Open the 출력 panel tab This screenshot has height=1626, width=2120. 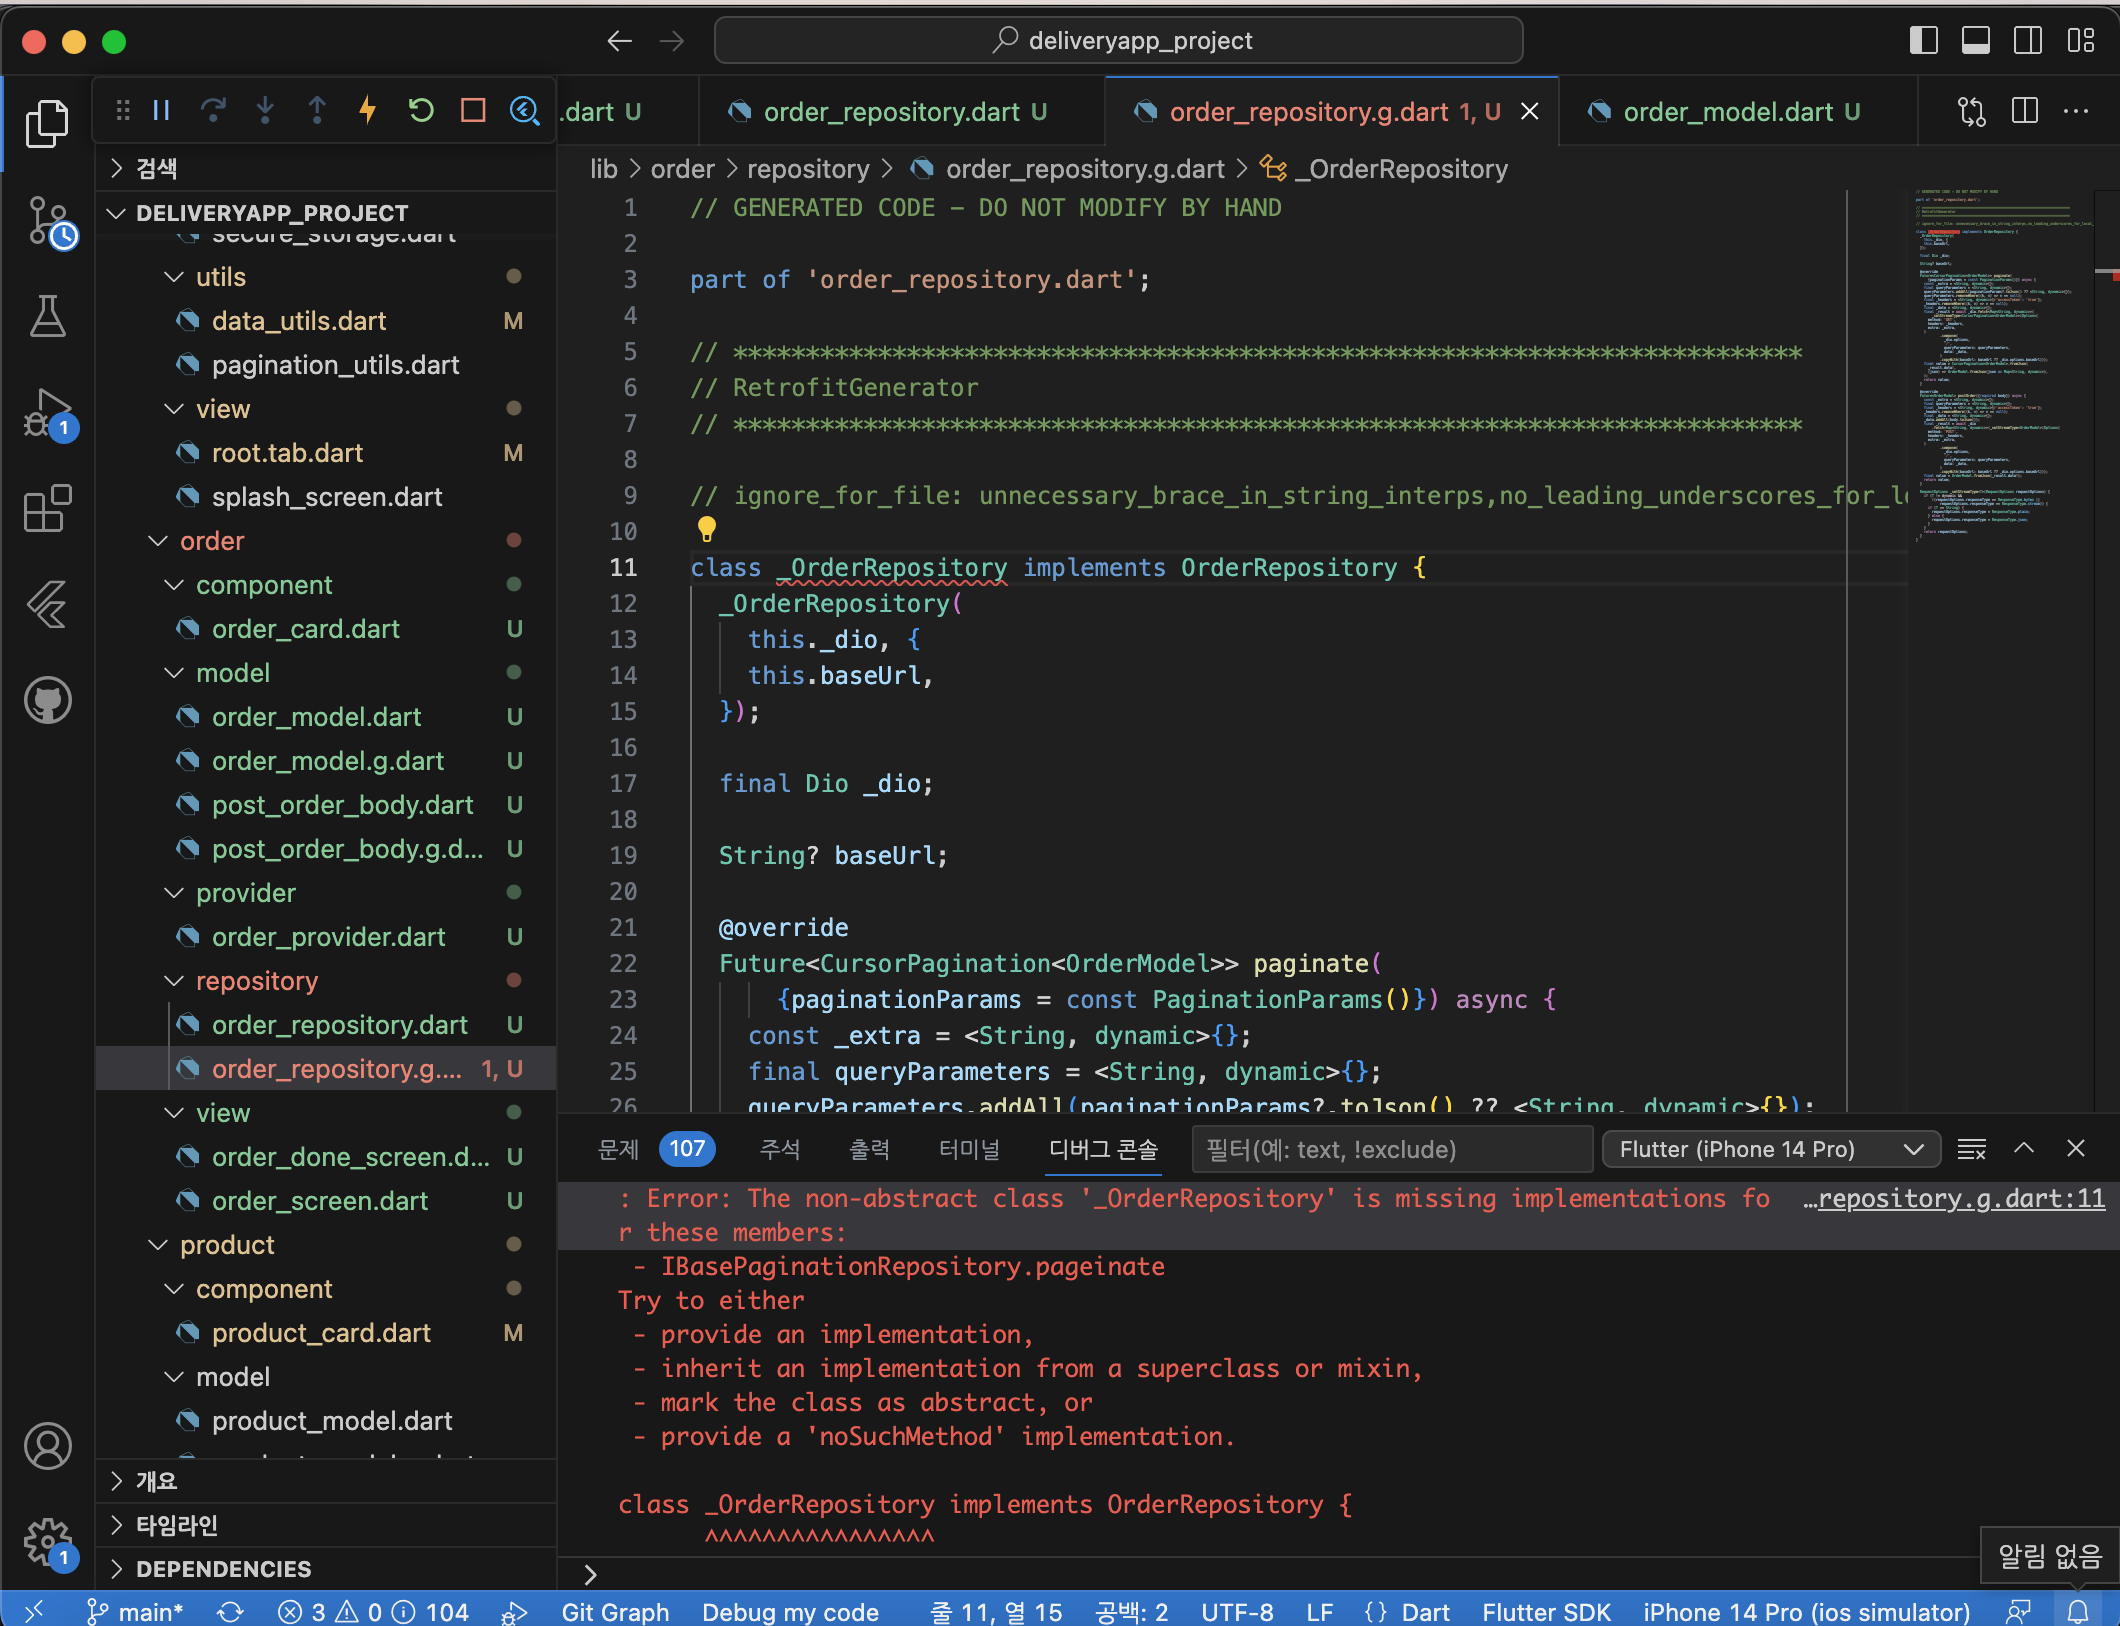869,1149
